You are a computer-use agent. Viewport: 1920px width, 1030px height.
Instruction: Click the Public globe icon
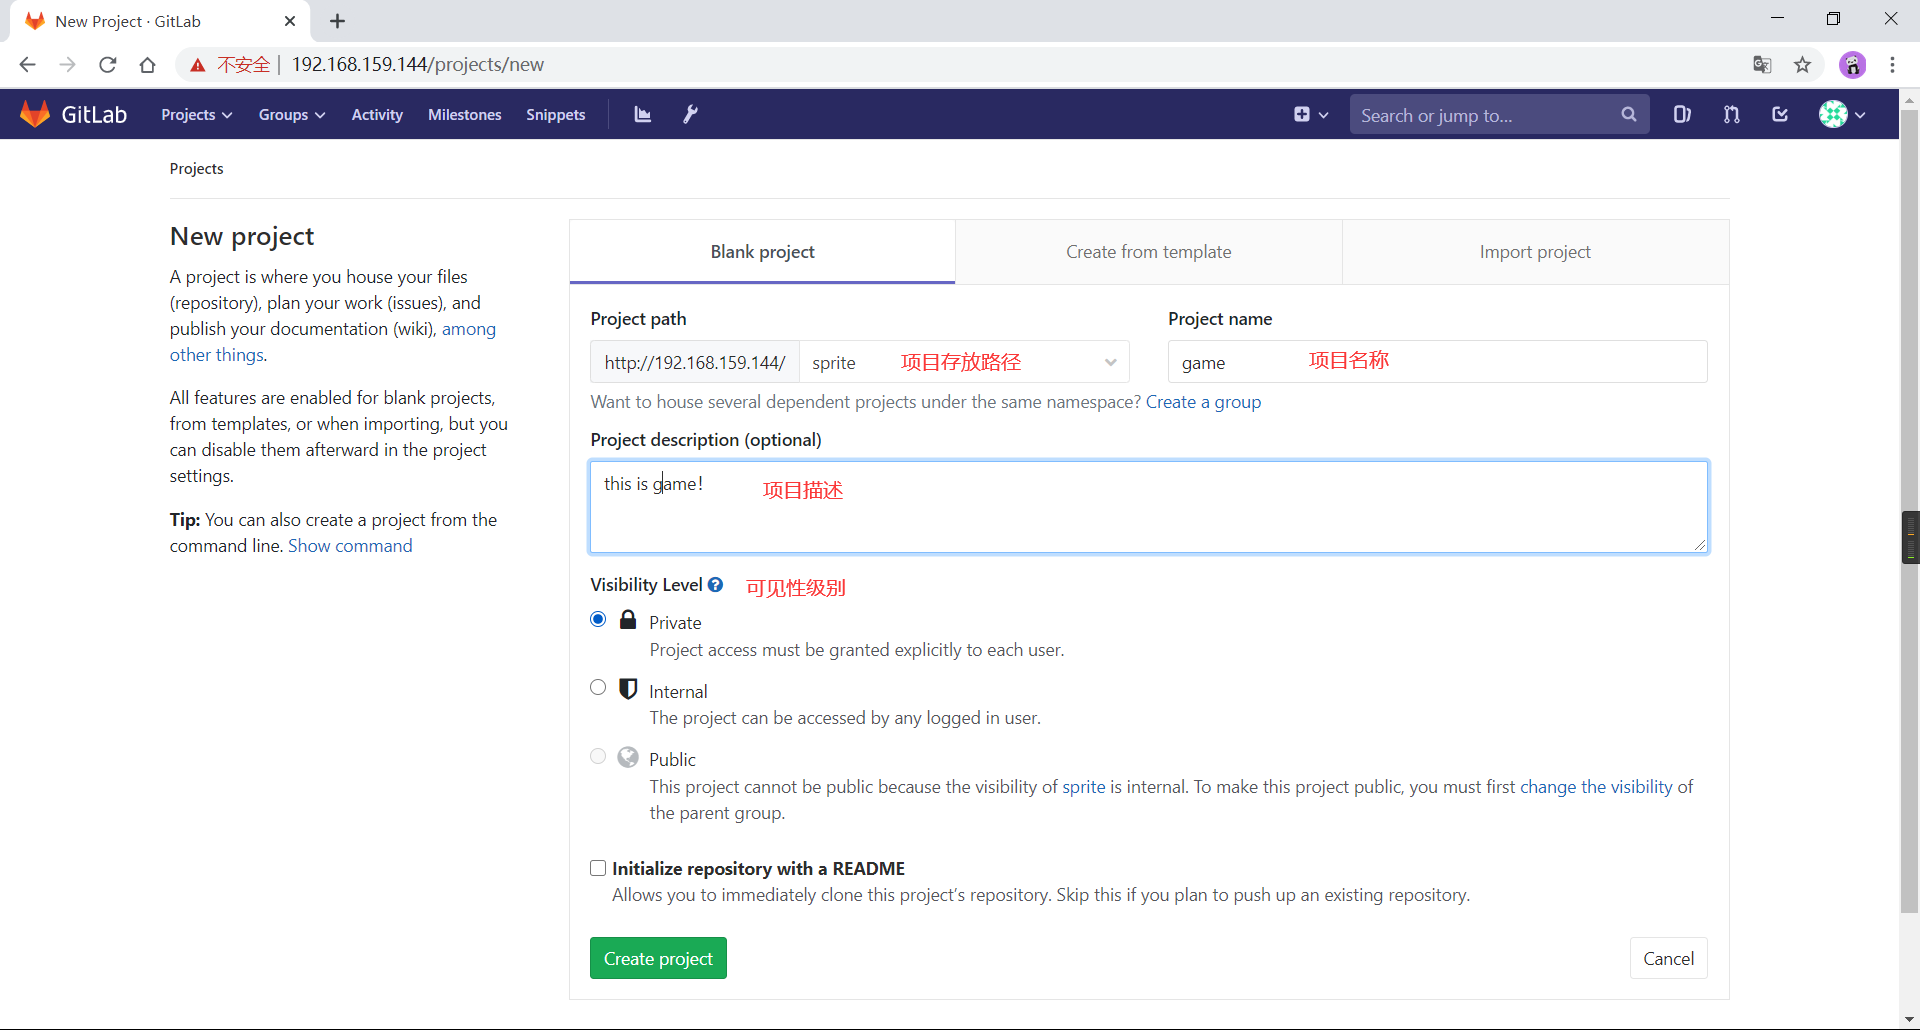coord(628,757)
